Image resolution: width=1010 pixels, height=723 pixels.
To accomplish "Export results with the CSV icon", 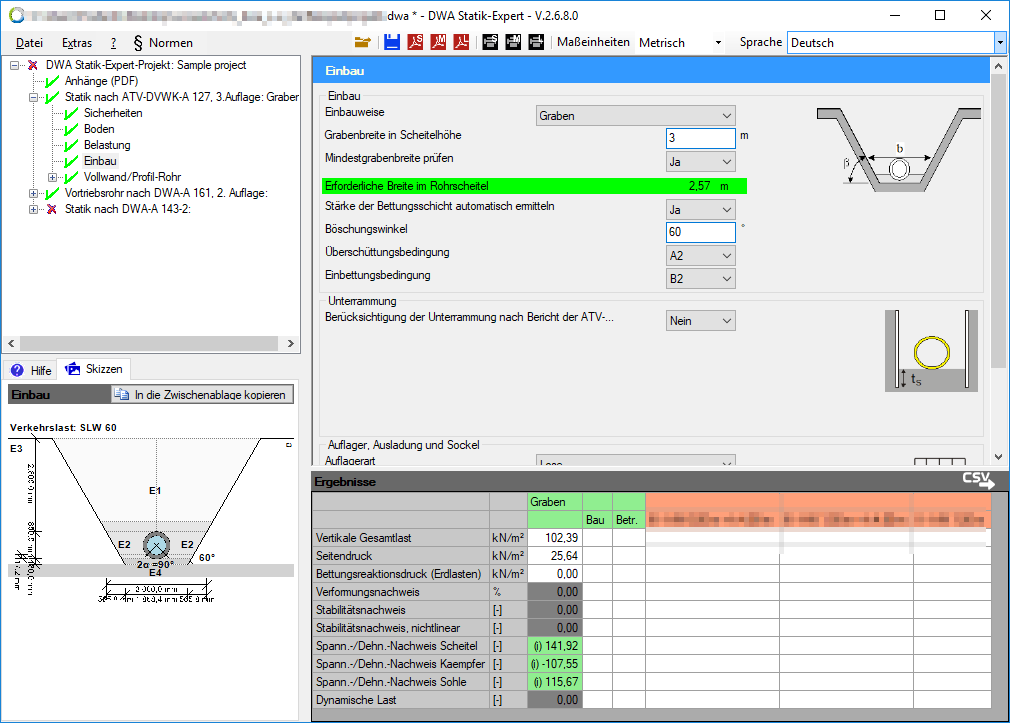I will click(978, 481).
